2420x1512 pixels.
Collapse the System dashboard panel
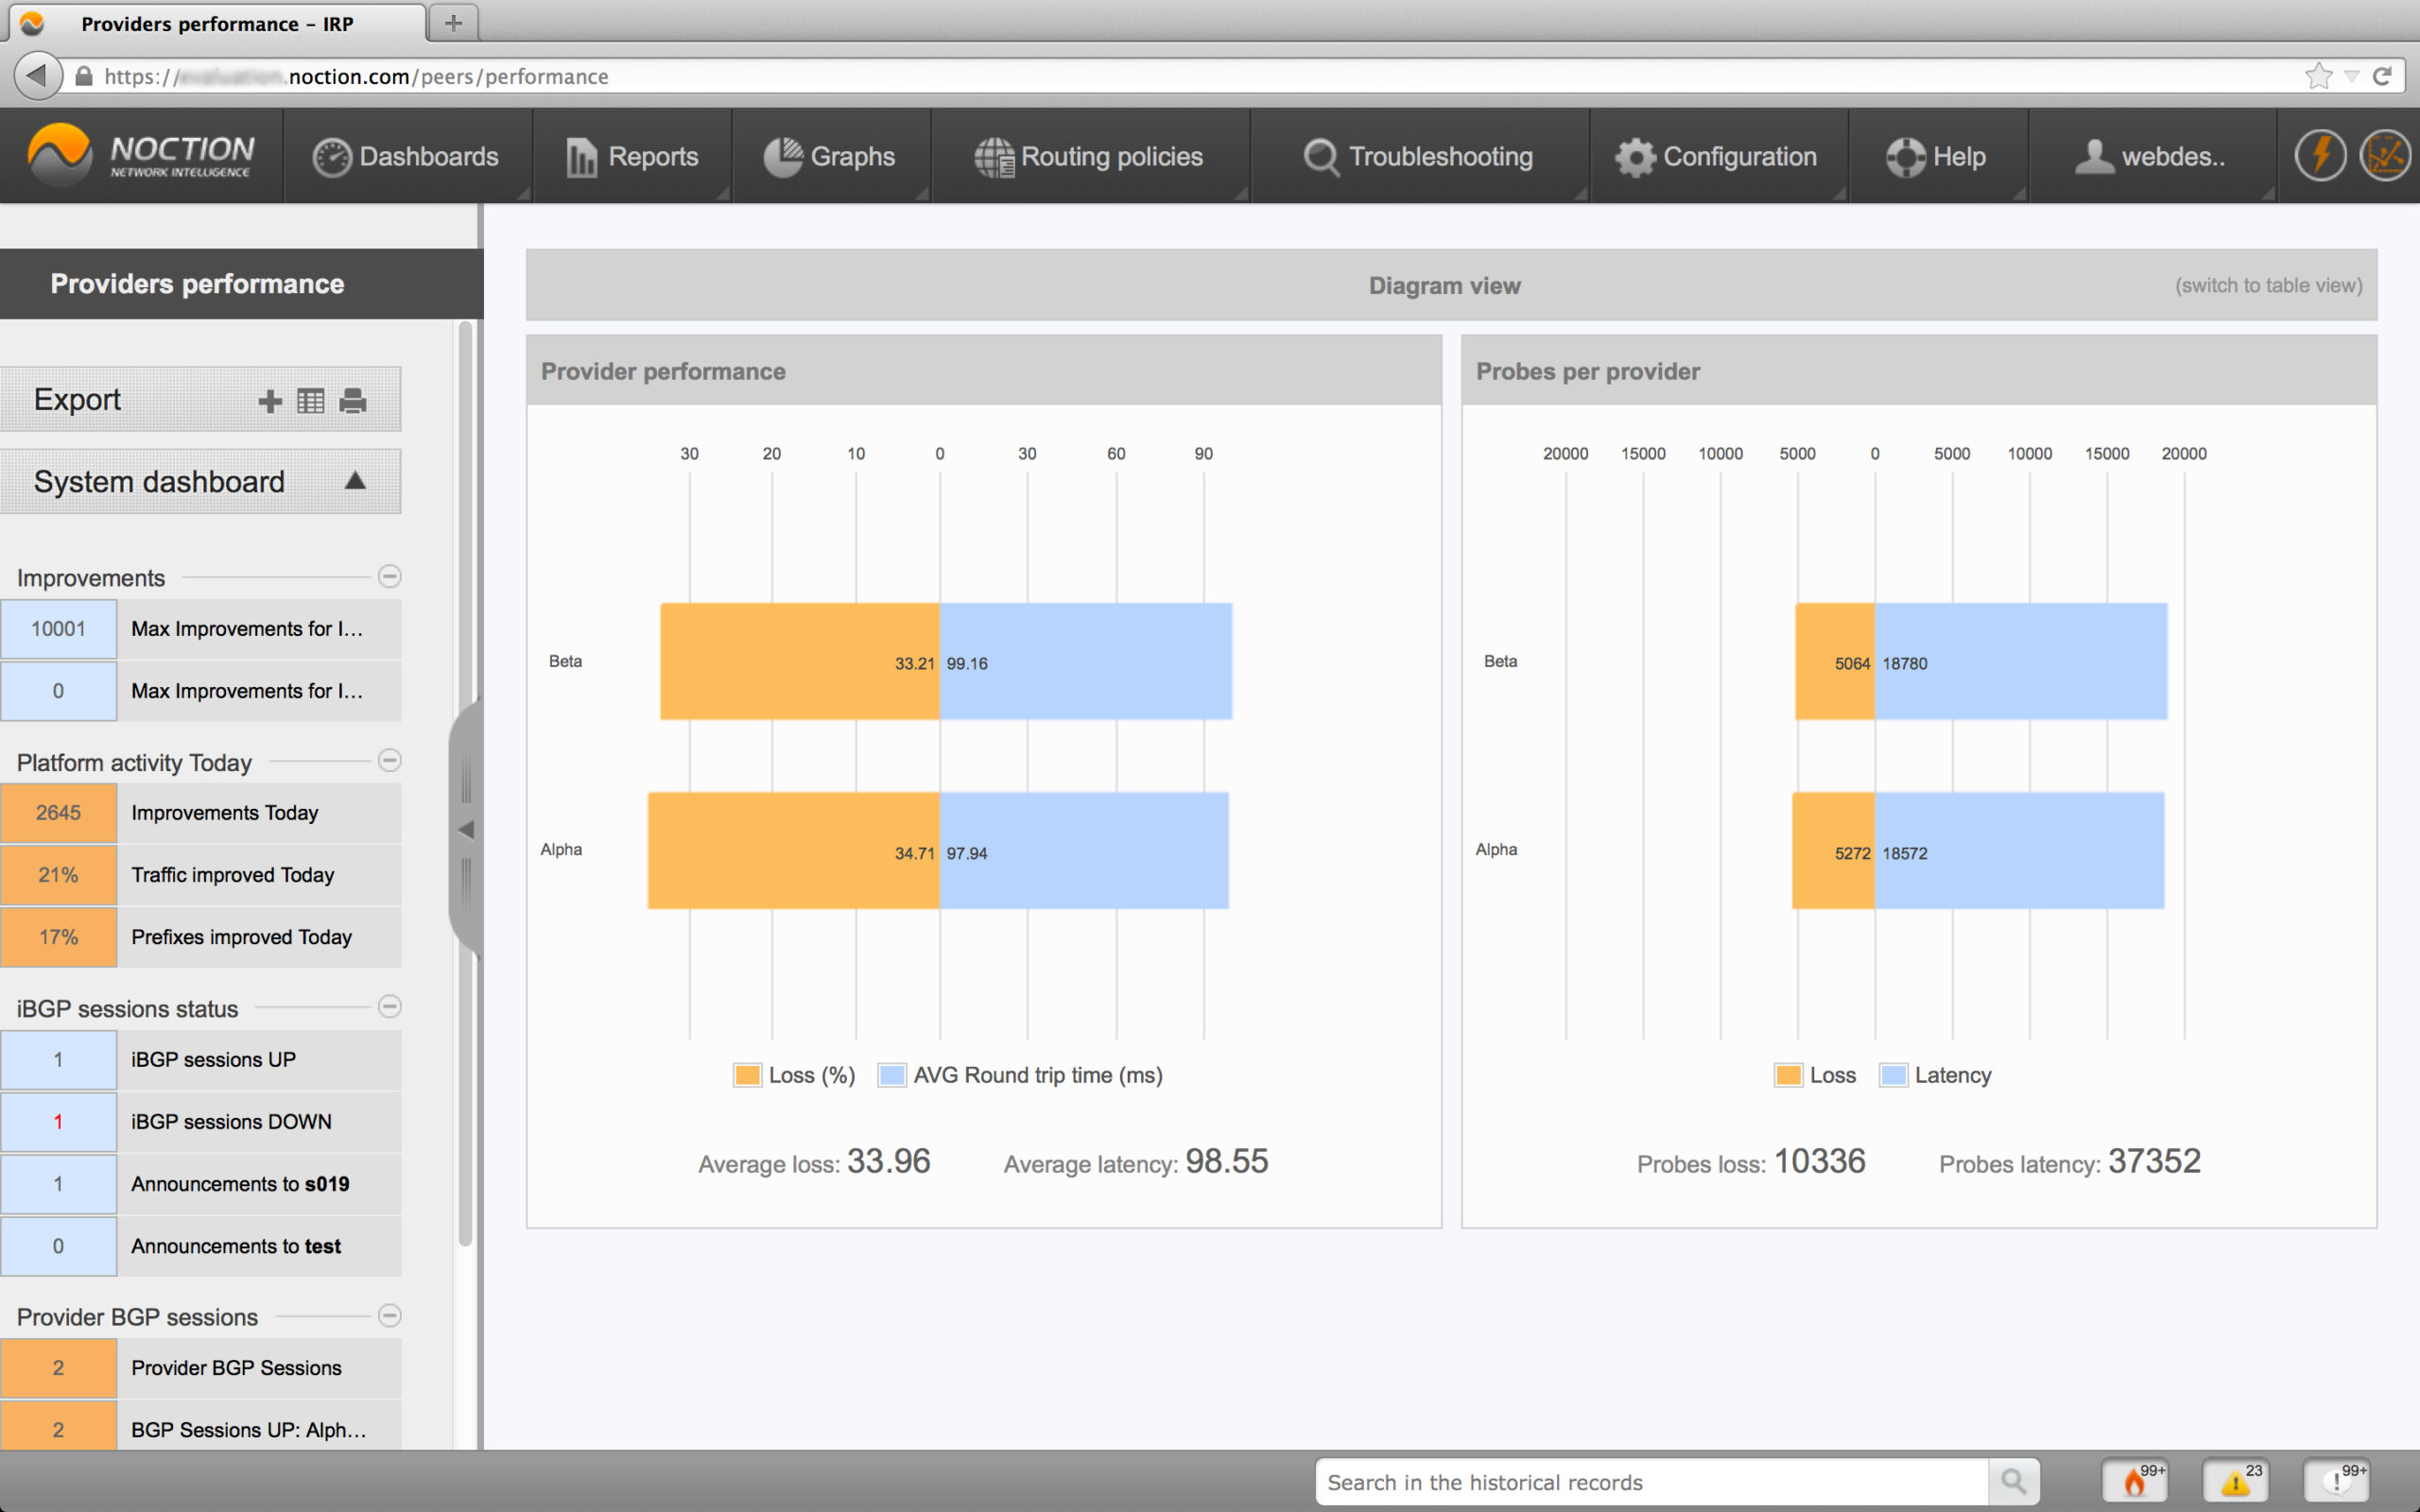(355, 481)
